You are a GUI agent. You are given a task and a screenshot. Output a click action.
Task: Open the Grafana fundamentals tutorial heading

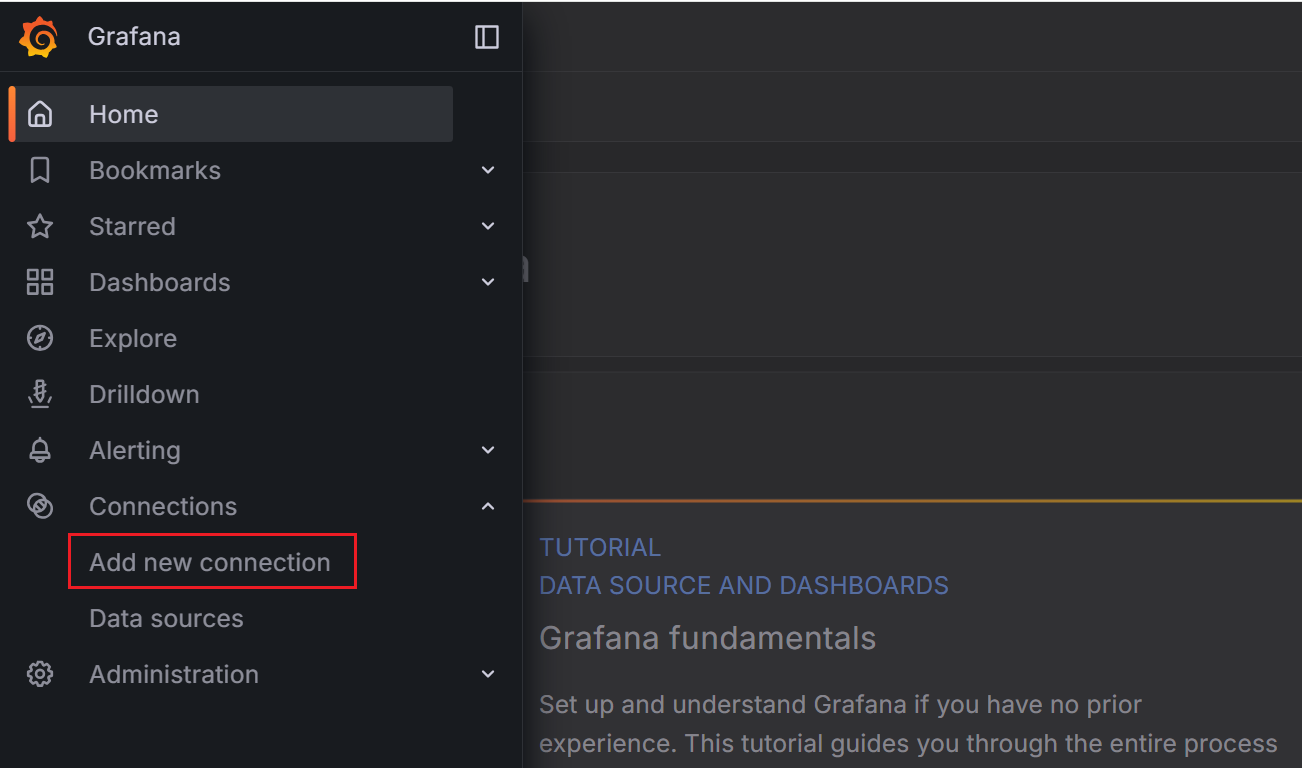(708, 638)
